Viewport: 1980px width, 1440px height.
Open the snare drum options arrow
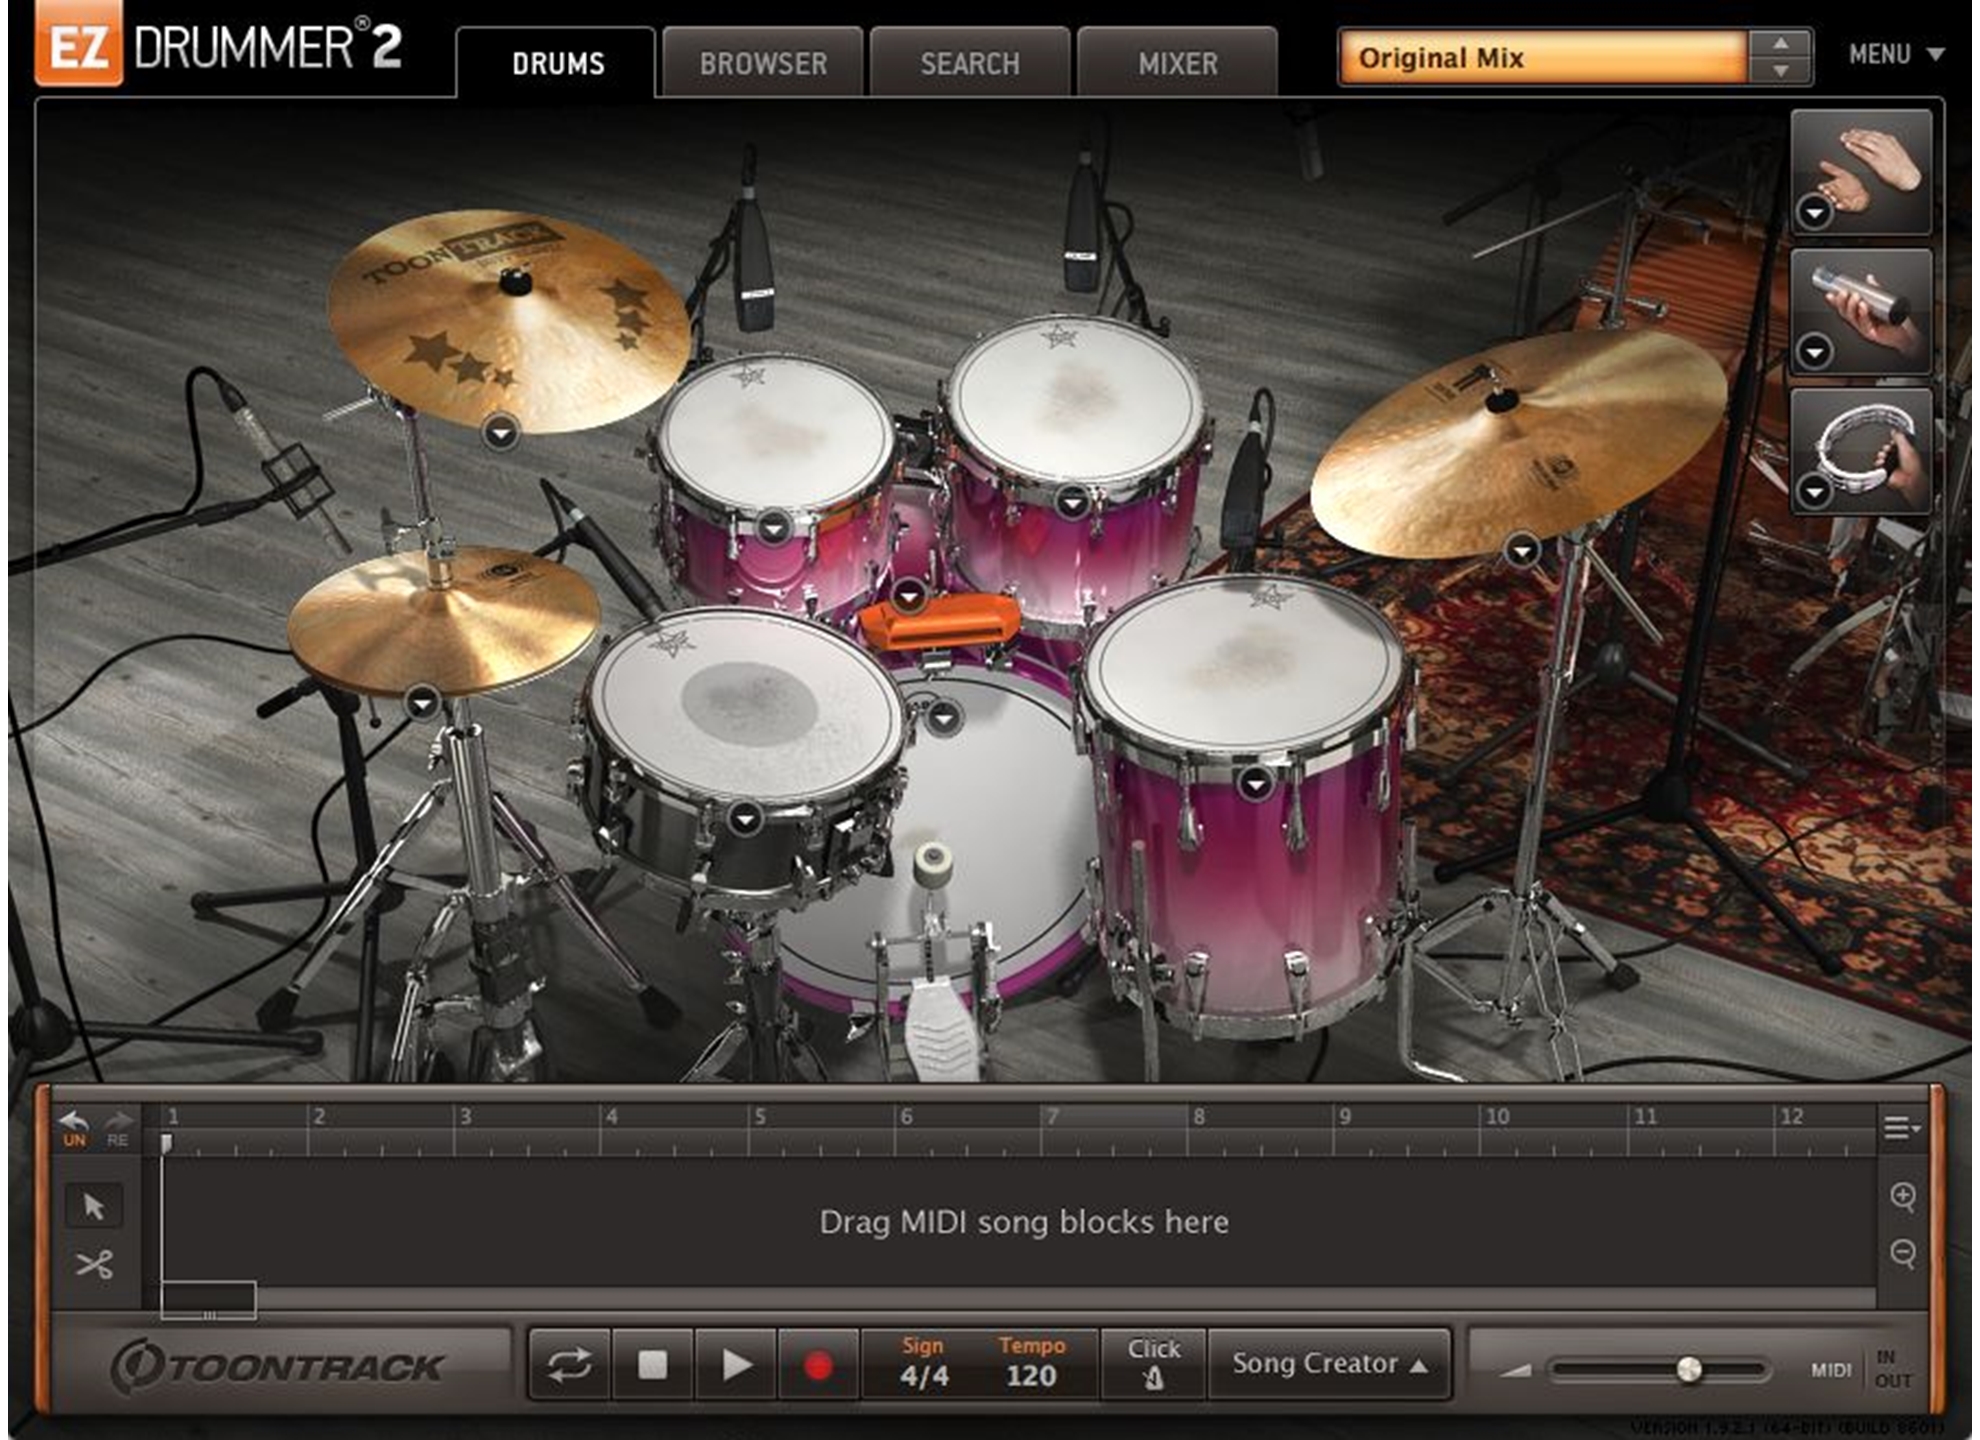pos(744,820)
